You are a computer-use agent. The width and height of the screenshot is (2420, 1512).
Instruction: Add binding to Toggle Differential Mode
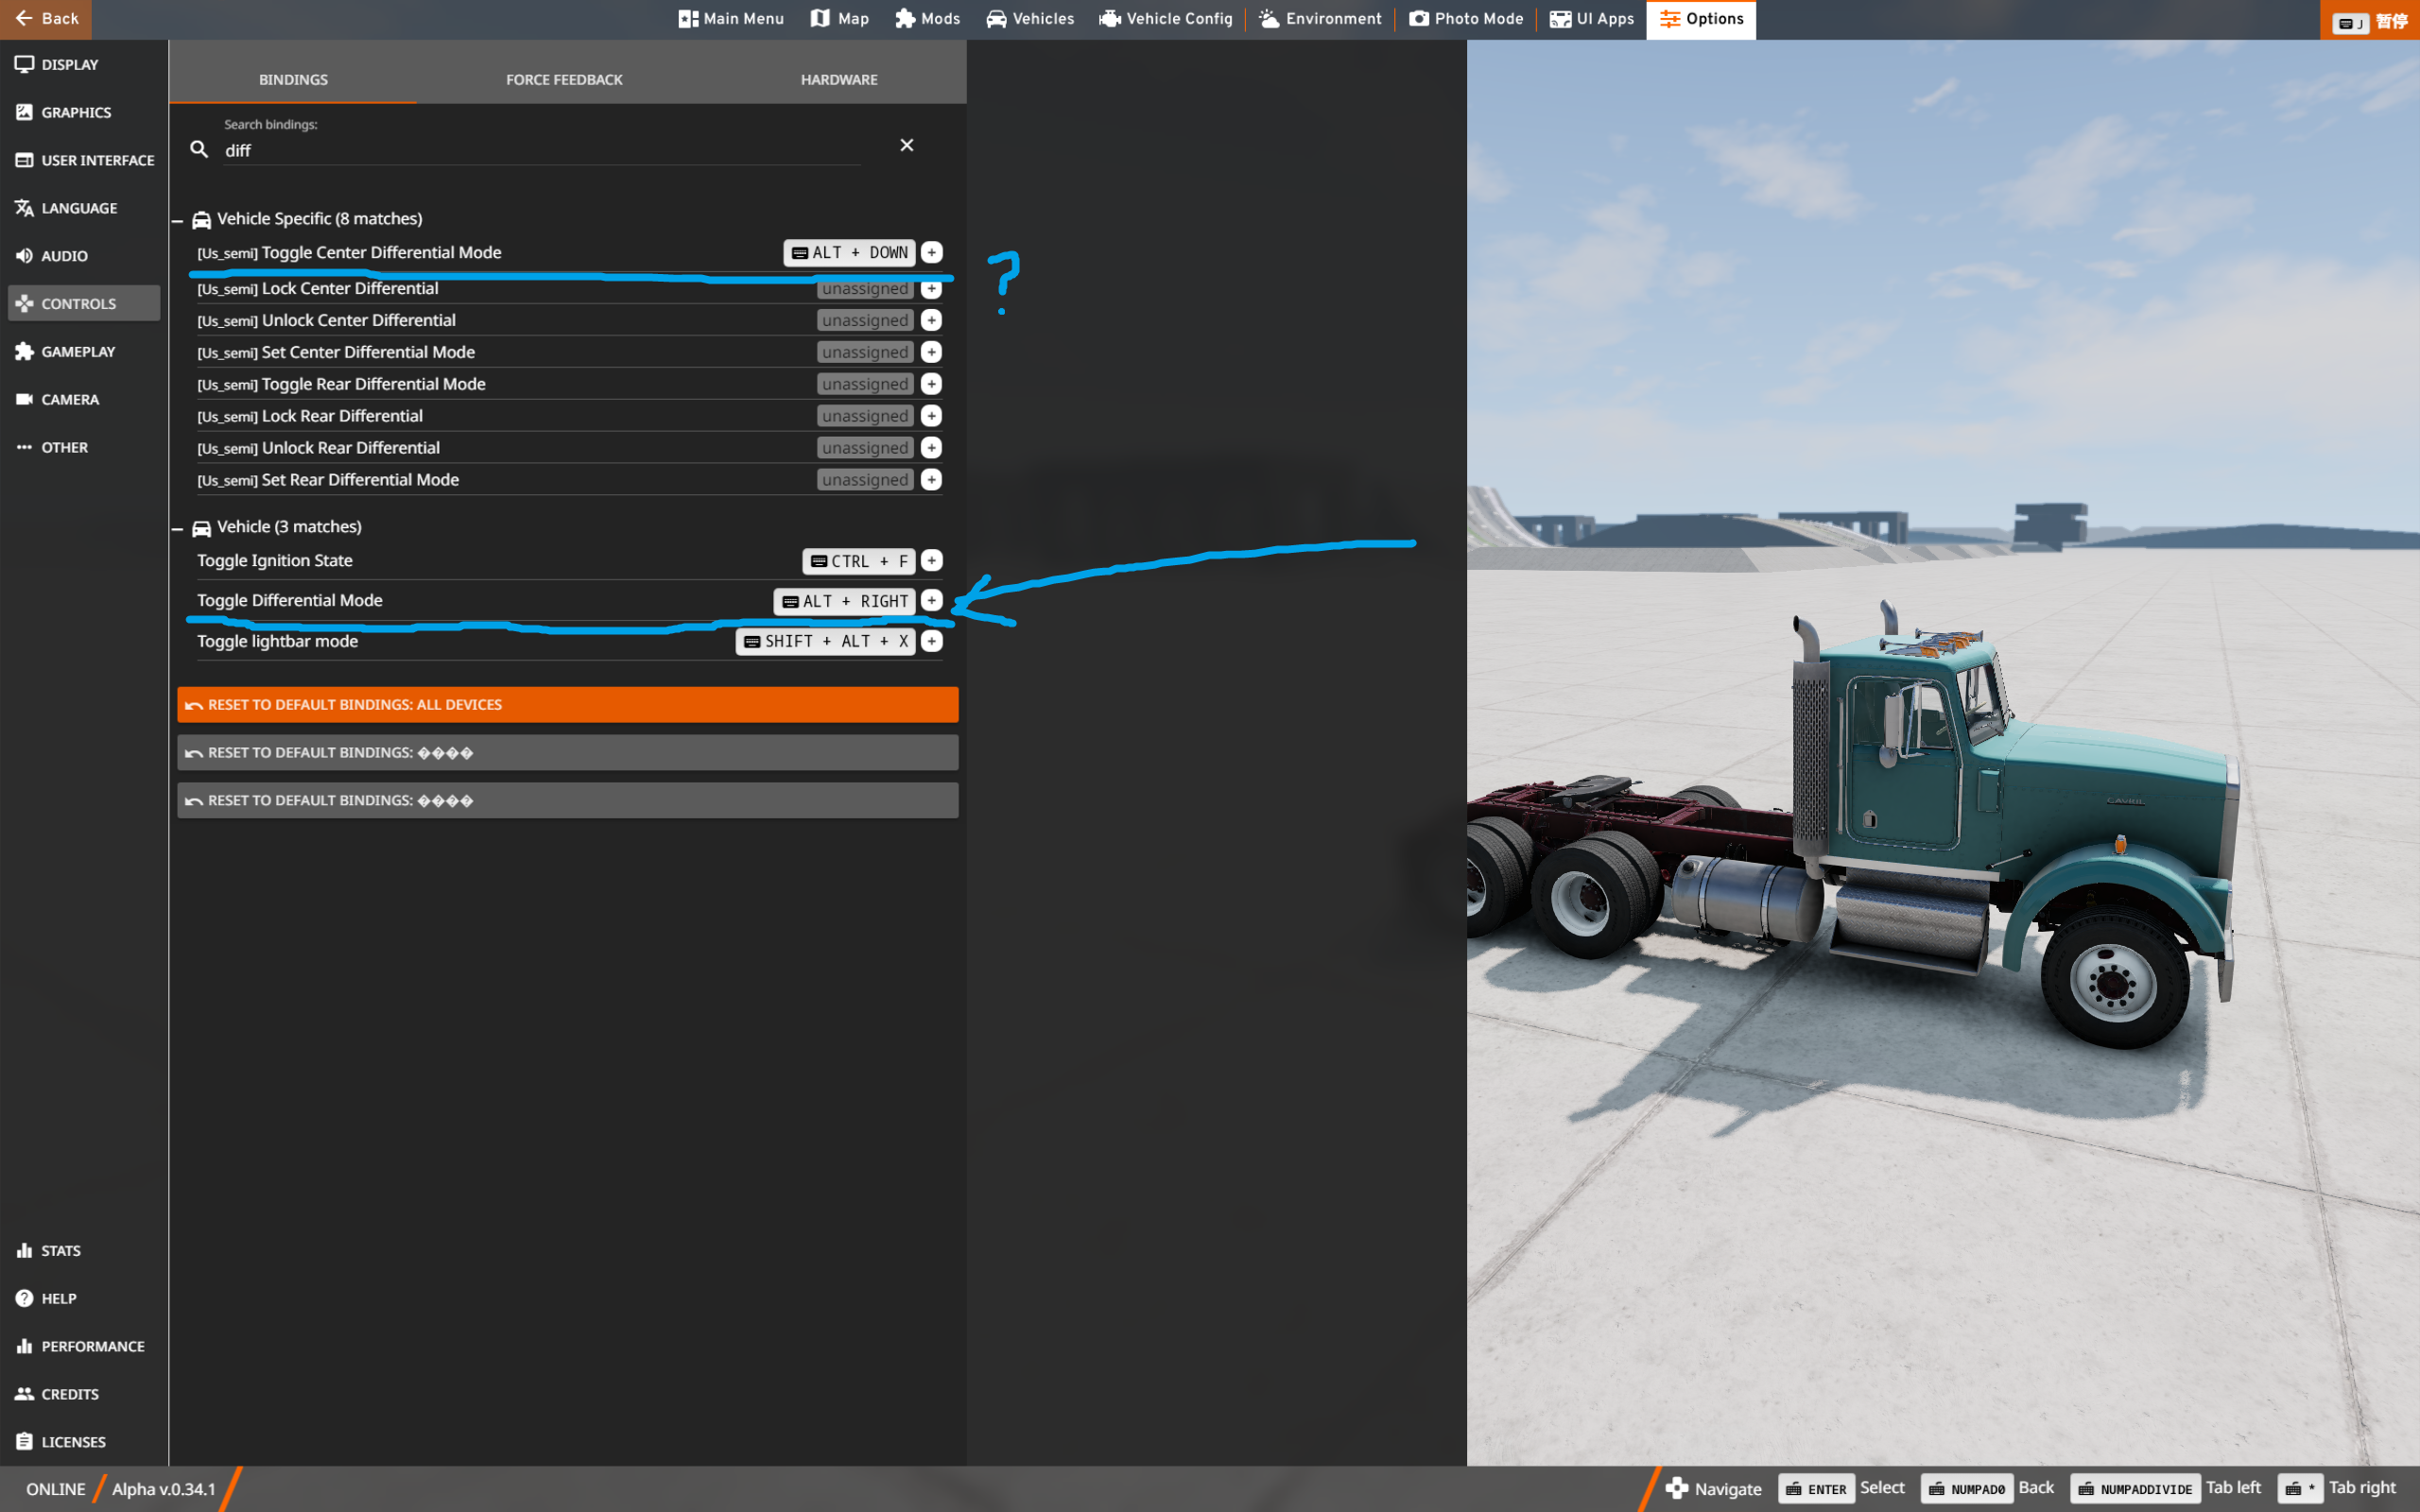(x=931, y=600)
